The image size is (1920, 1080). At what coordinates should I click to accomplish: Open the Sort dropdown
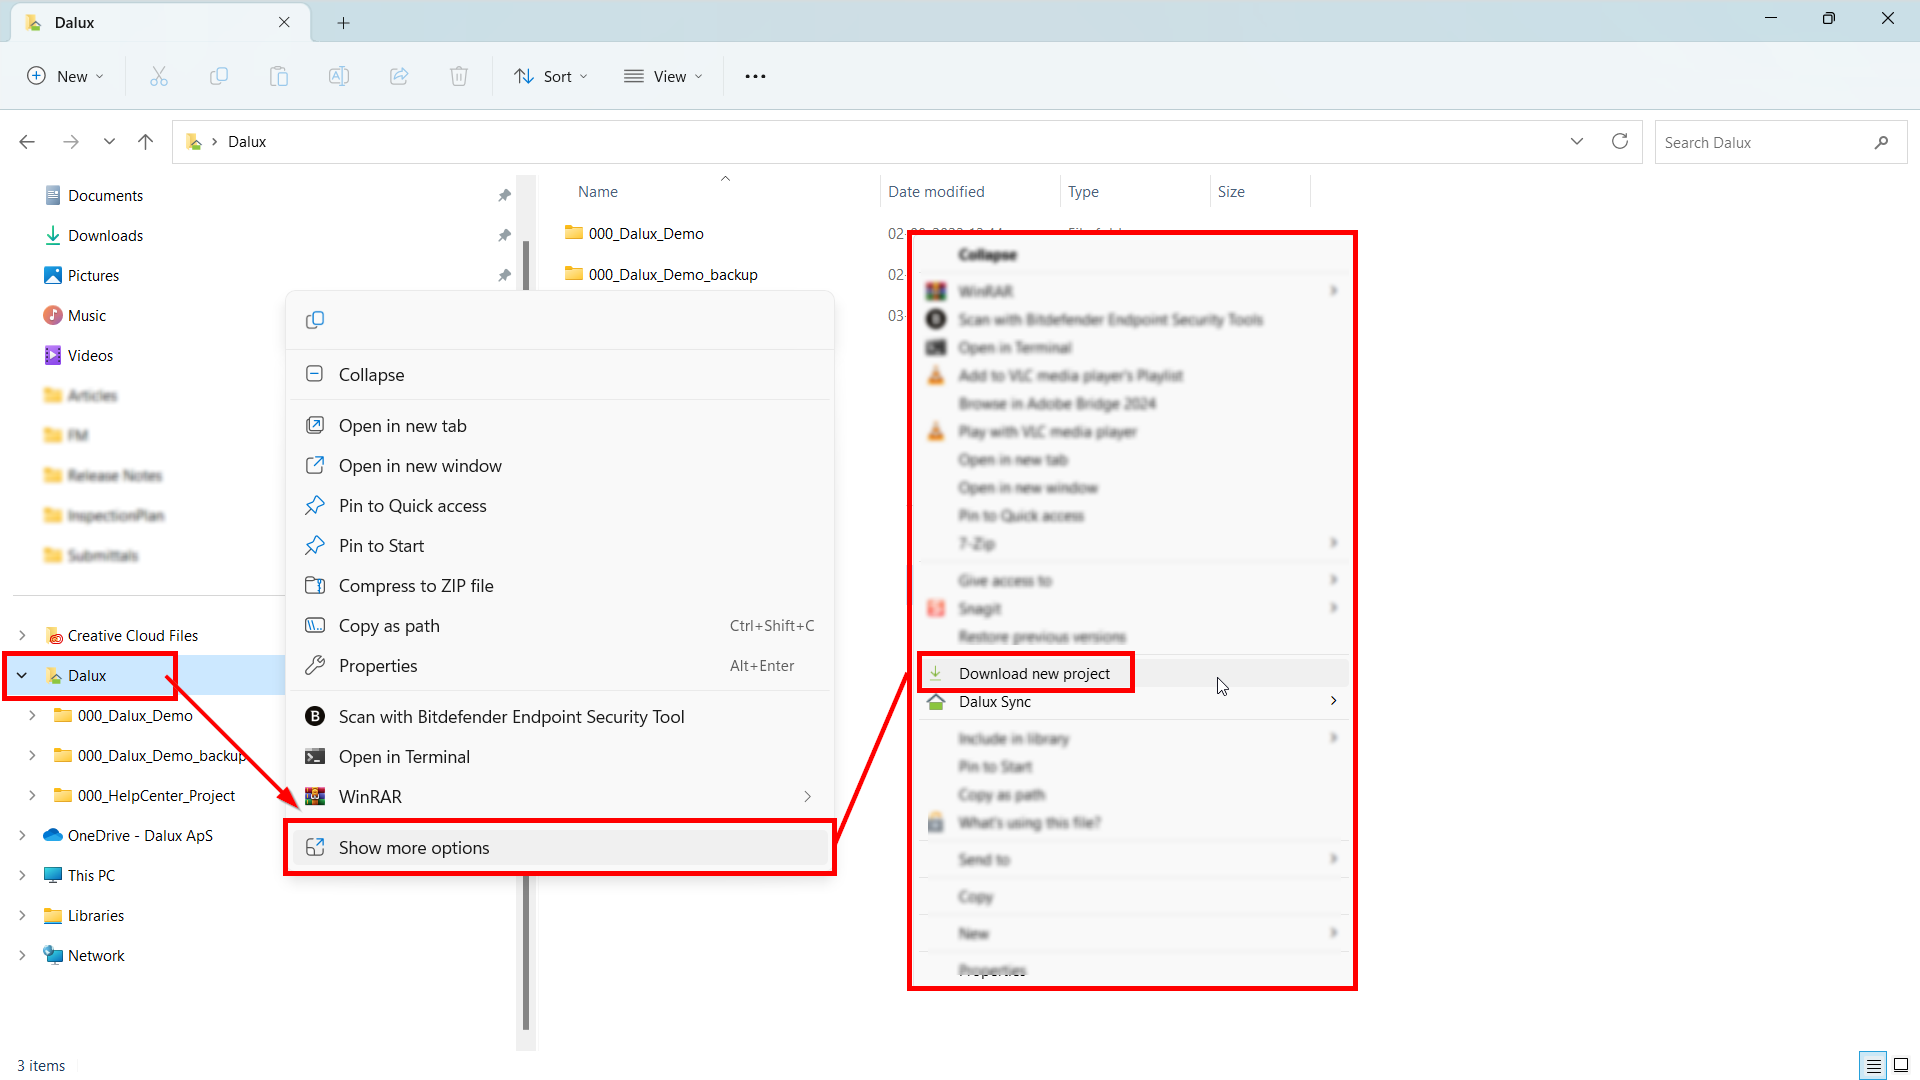click(x=551, y=76)
